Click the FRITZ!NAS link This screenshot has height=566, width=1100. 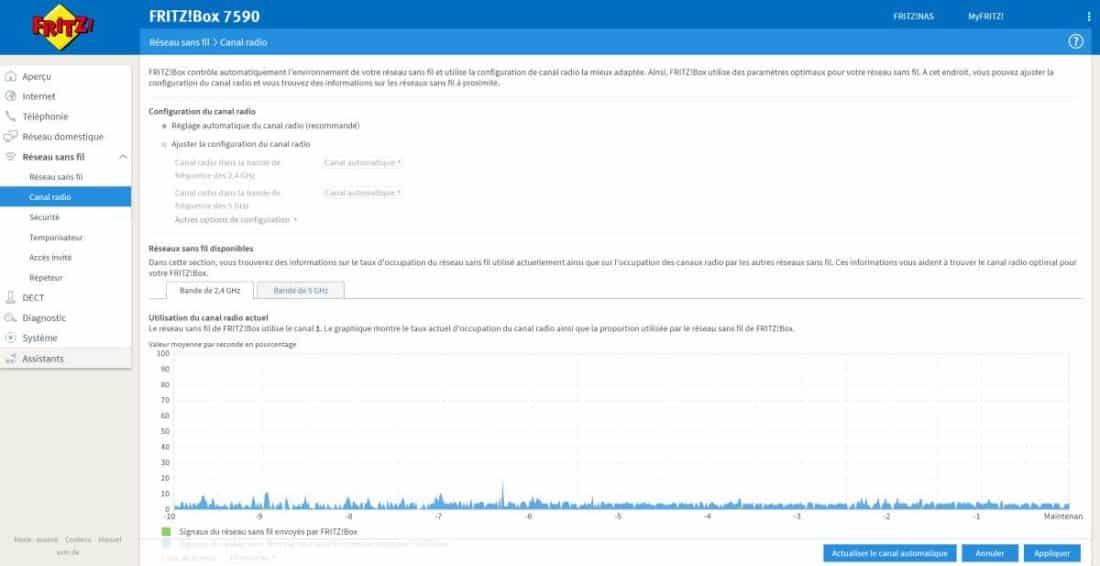(913, 17)
